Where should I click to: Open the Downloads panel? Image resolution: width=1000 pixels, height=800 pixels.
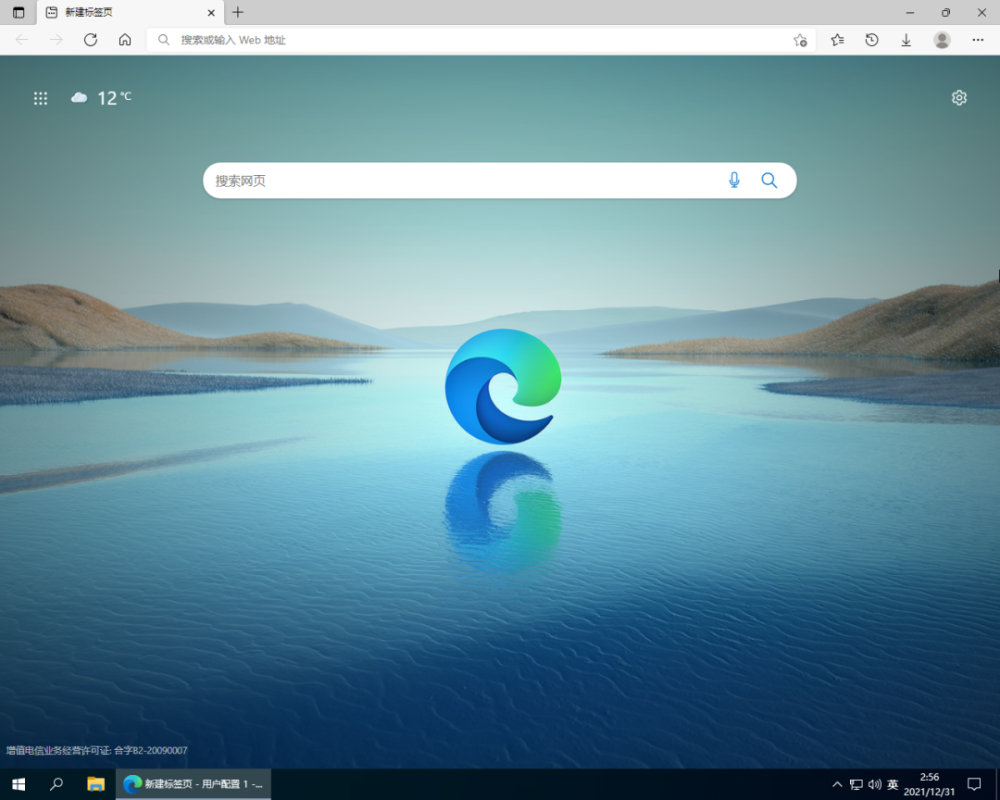[906, 40]
